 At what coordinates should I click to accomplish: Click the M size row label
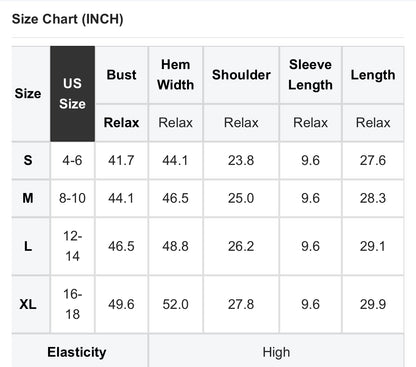(28, 198)
